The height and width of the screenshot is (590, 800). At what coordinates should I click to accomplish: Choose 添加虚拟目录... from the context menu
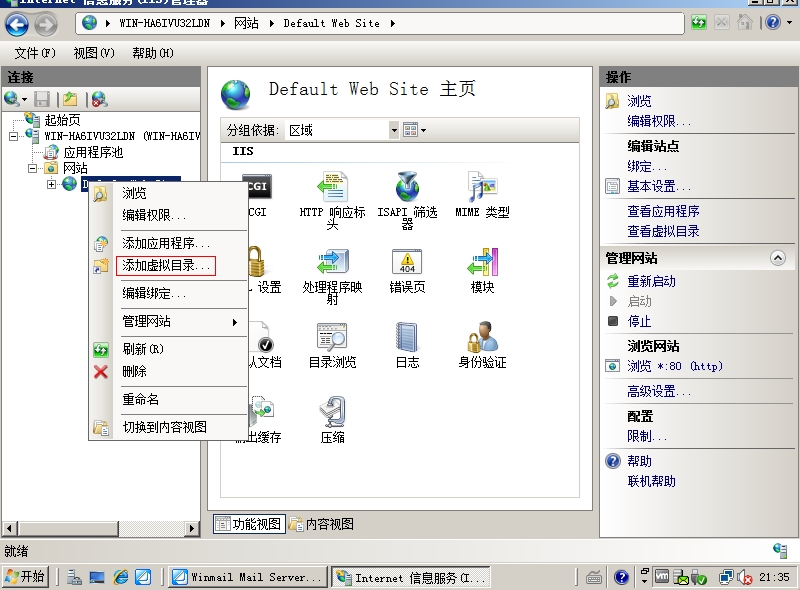pos(166,265)
